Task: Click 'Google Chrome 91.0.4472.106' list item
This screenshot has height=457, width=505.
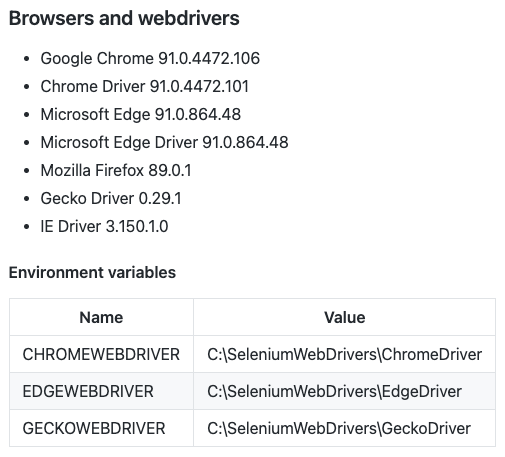Action: pyautogui.click(x=150, y=58)
